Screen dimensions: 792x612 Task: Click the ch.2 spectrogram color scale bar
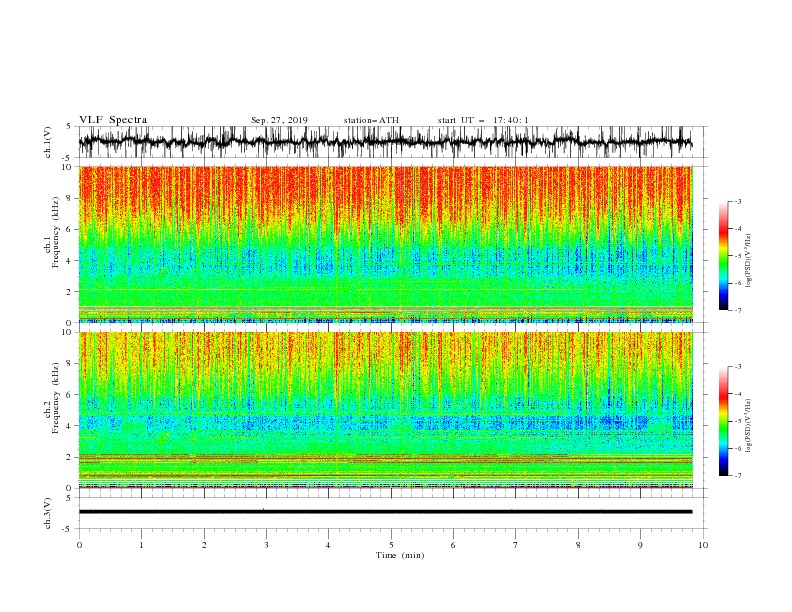[x=723, y=421]
